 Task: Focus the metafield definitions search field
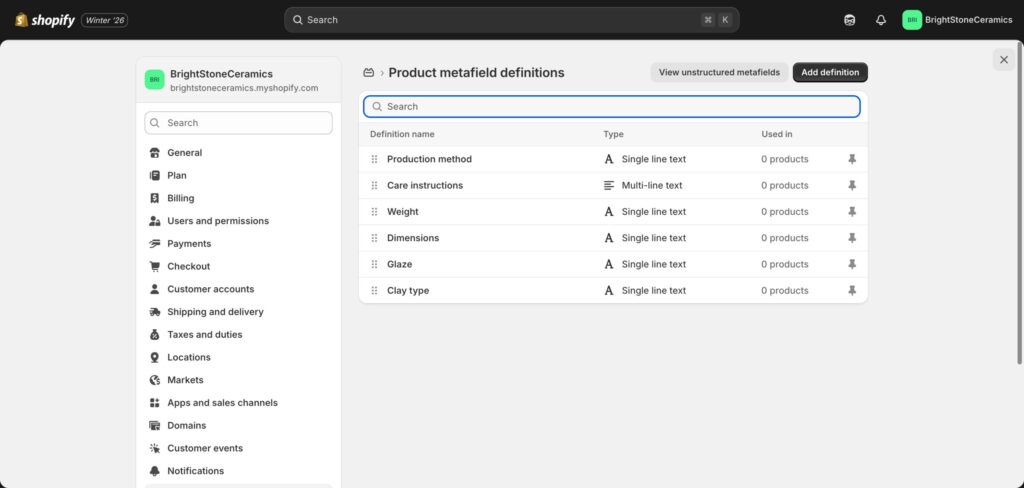[612, 106]
